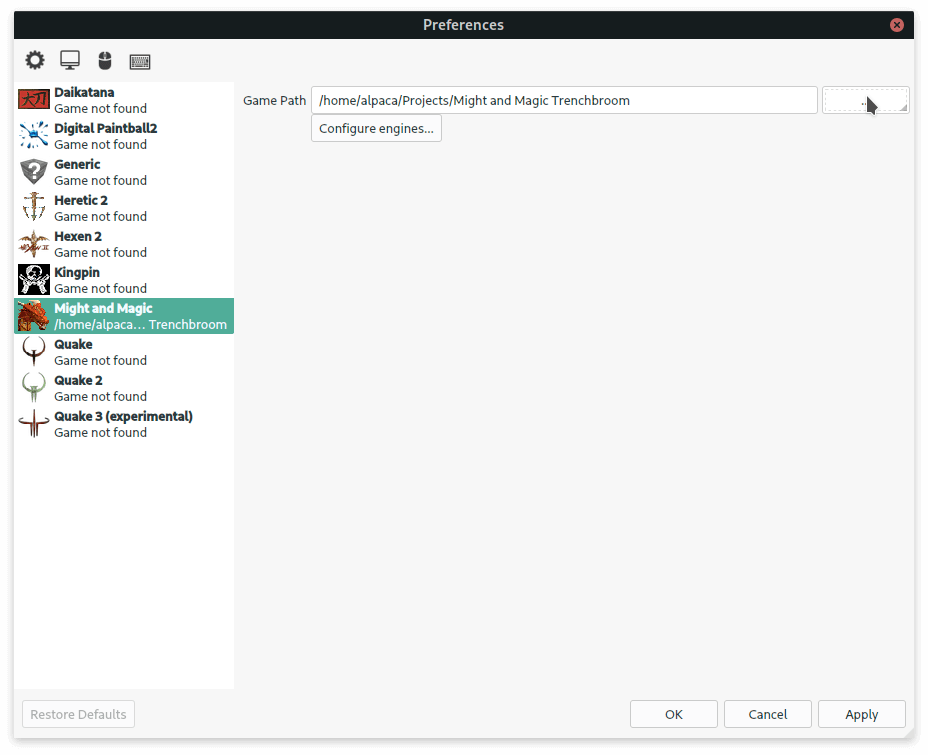
Task: Choose the Heretic 2 game icon
Action: click(34, 208)
